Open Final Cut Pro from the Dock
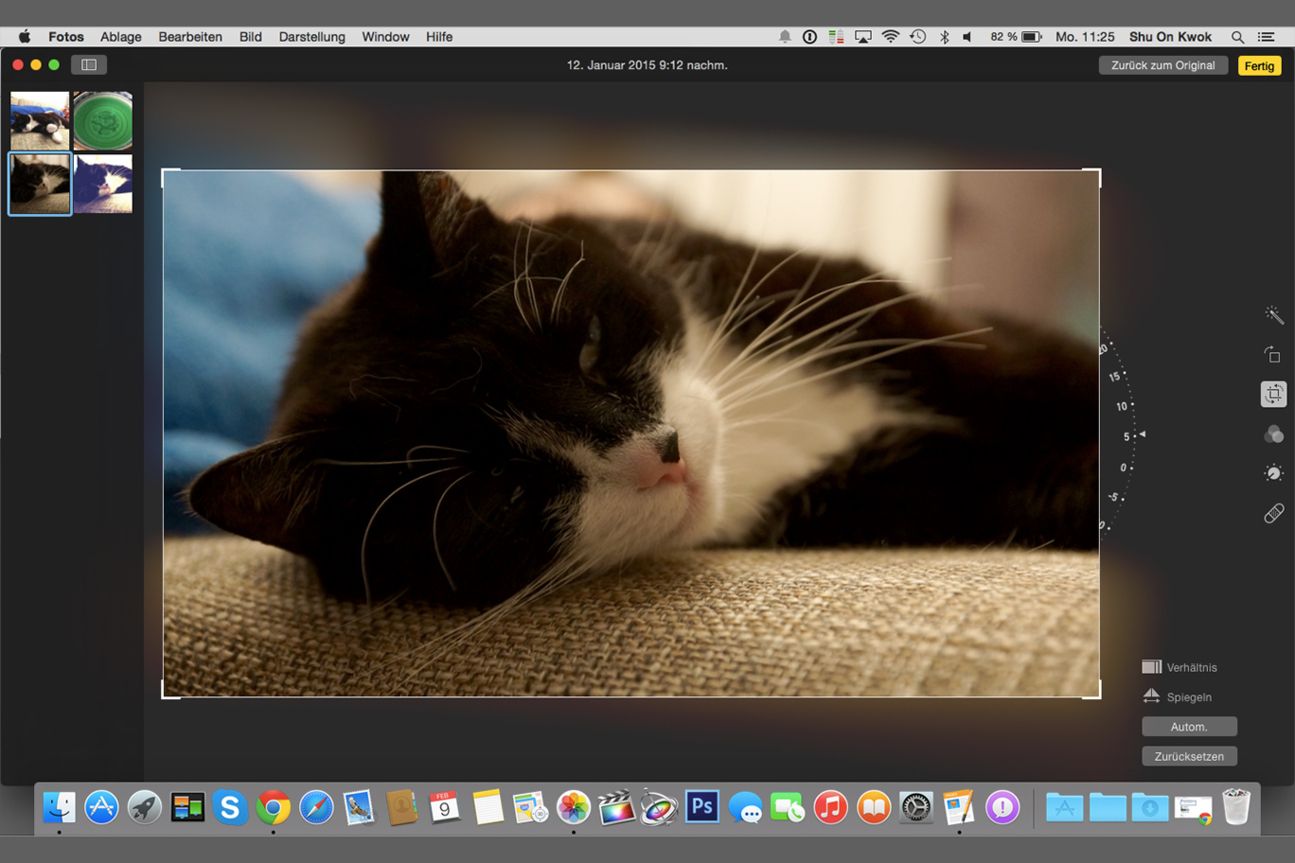This screenshot has height=863, width=1295. [x=617, y=806]
